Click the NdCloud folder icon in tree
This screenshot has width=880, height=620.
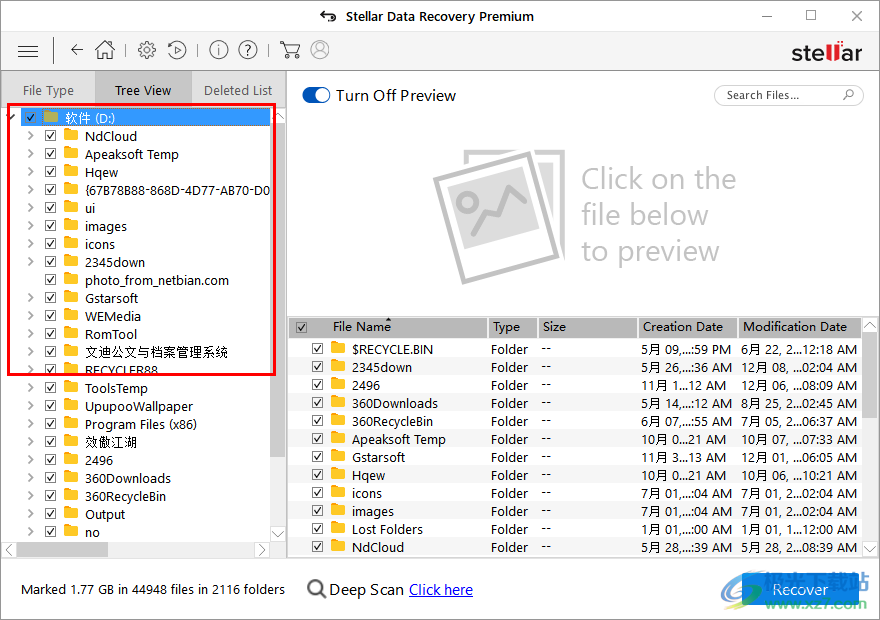[71, 135]
